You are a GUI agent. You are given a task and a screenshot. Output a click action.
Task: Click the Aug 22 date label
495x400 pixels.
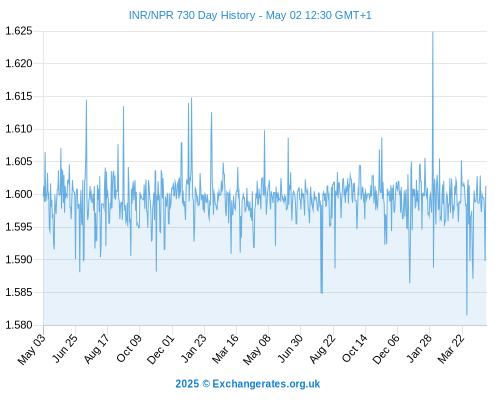322,348
